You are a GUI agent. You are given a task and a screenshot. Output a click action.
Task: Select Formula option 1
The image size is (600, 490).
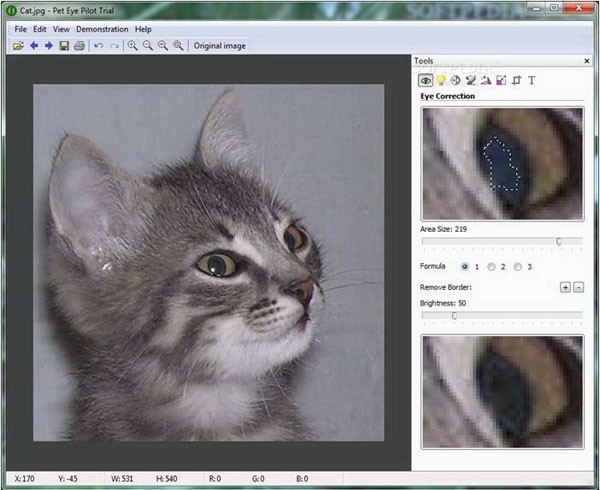tap(465, 267)
